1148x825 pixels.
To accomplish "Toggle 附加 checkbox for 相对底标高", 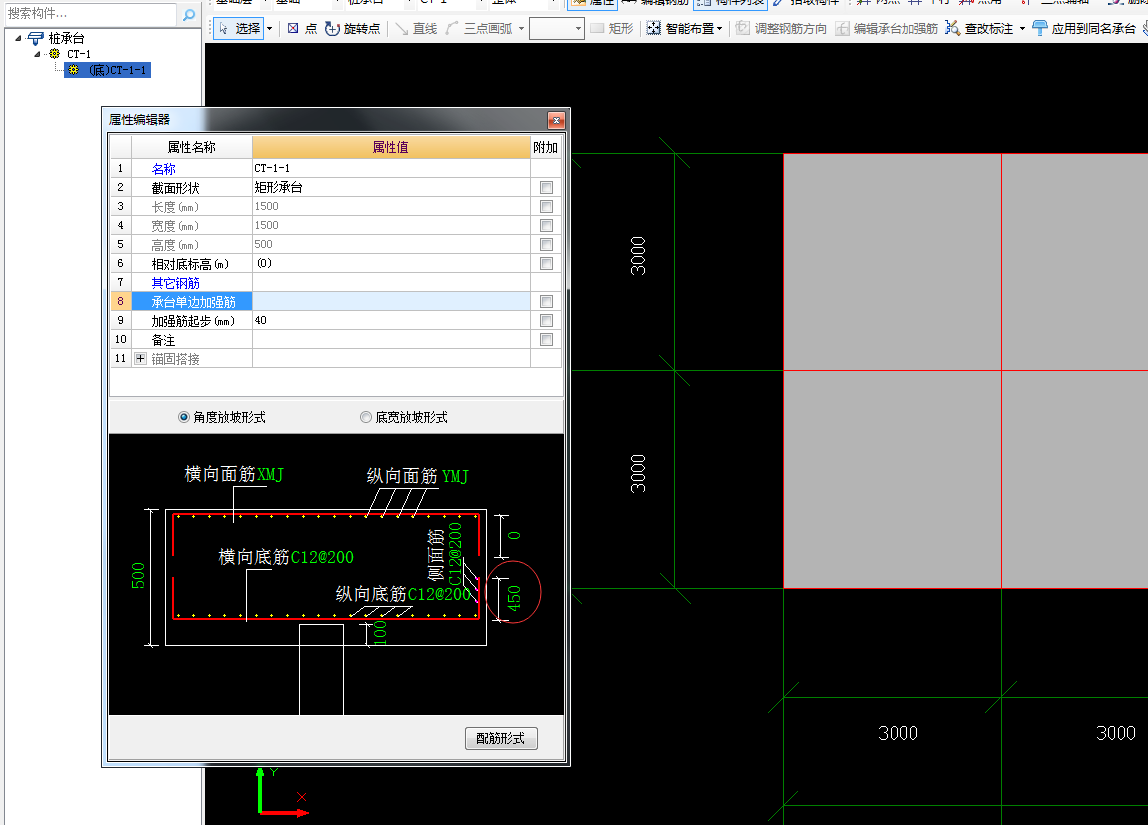I will tap(546, 264).
